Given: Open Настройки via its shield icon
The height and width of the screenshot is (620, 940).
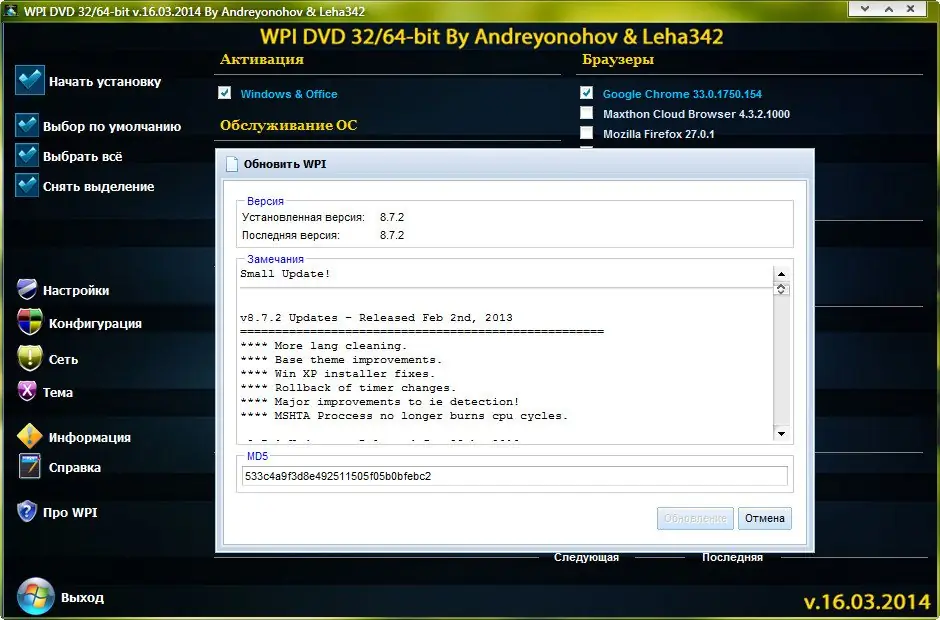Looking at the screenshot, I should pyautogui.click(x=27, y=289).
